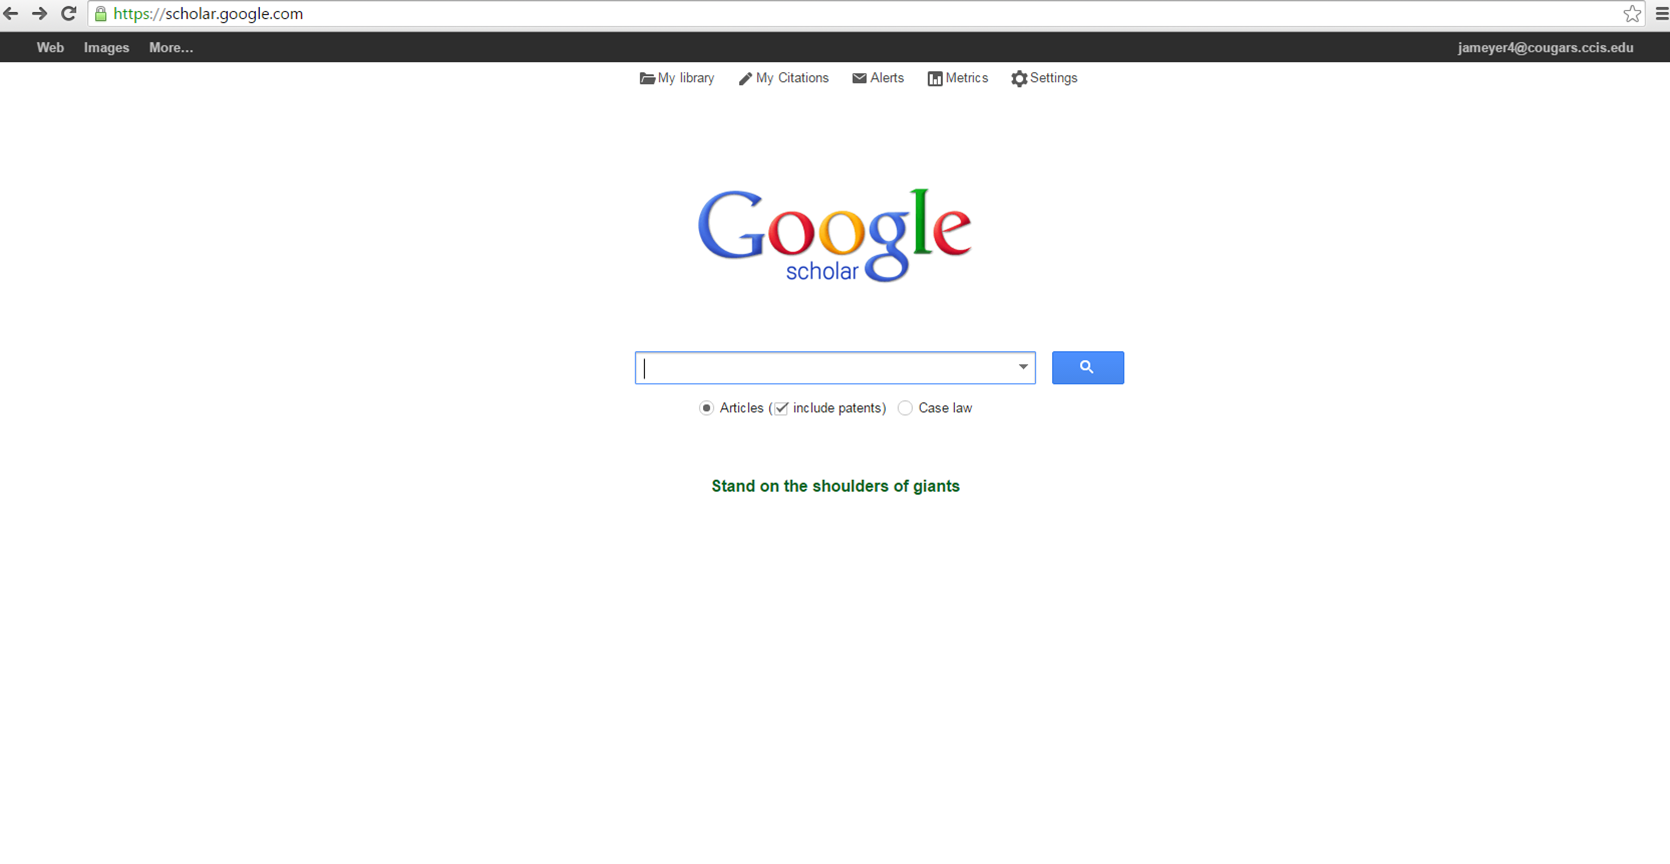Open the My Citations link

[784, 78]
